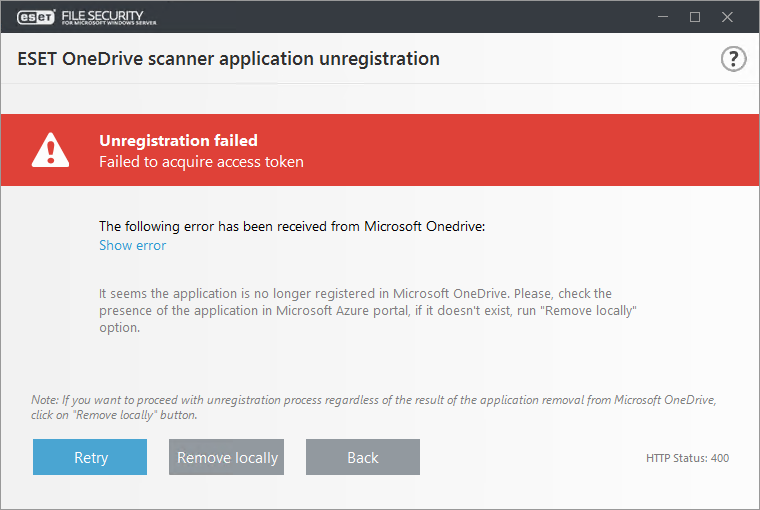Click the error received from Microsoft Onedrive text
This screenshot has width=760, height=510.
[292, 226]
